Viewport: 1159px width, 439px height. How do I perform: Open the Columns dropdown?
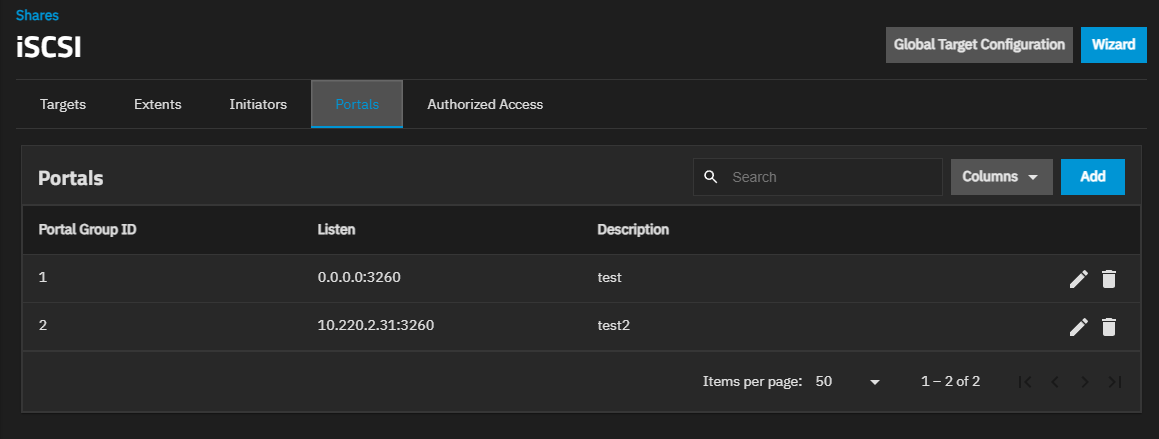coord(1001,177)
